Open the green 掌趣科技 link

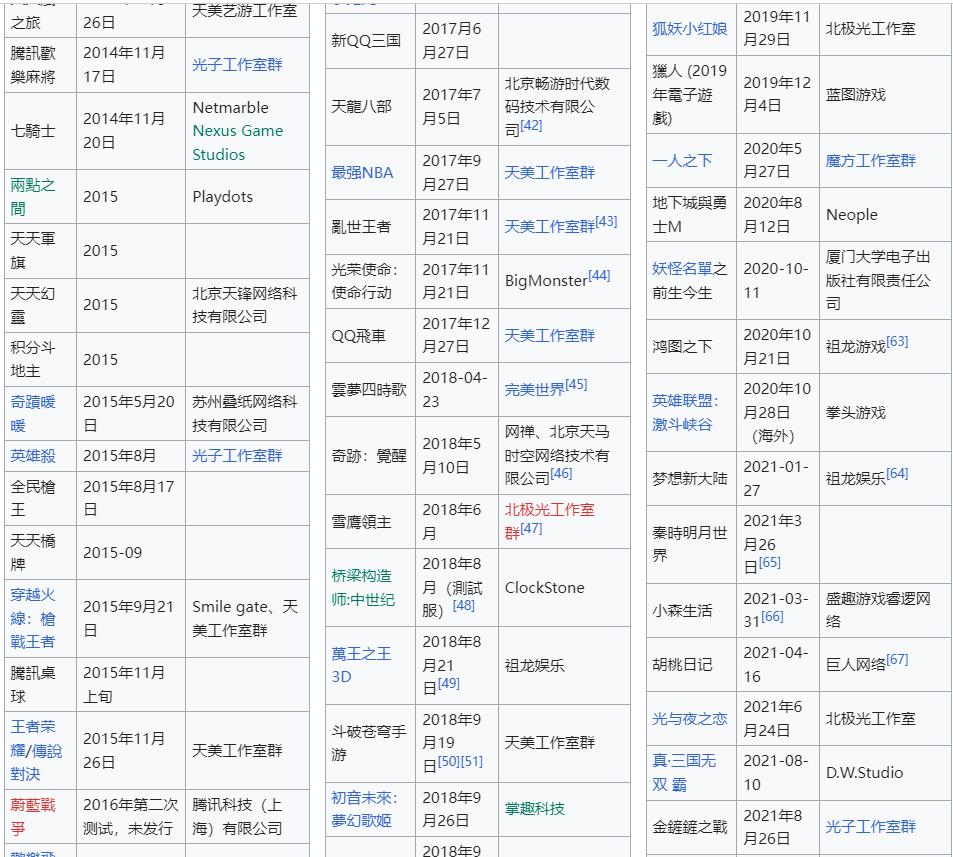click(534, 809)
